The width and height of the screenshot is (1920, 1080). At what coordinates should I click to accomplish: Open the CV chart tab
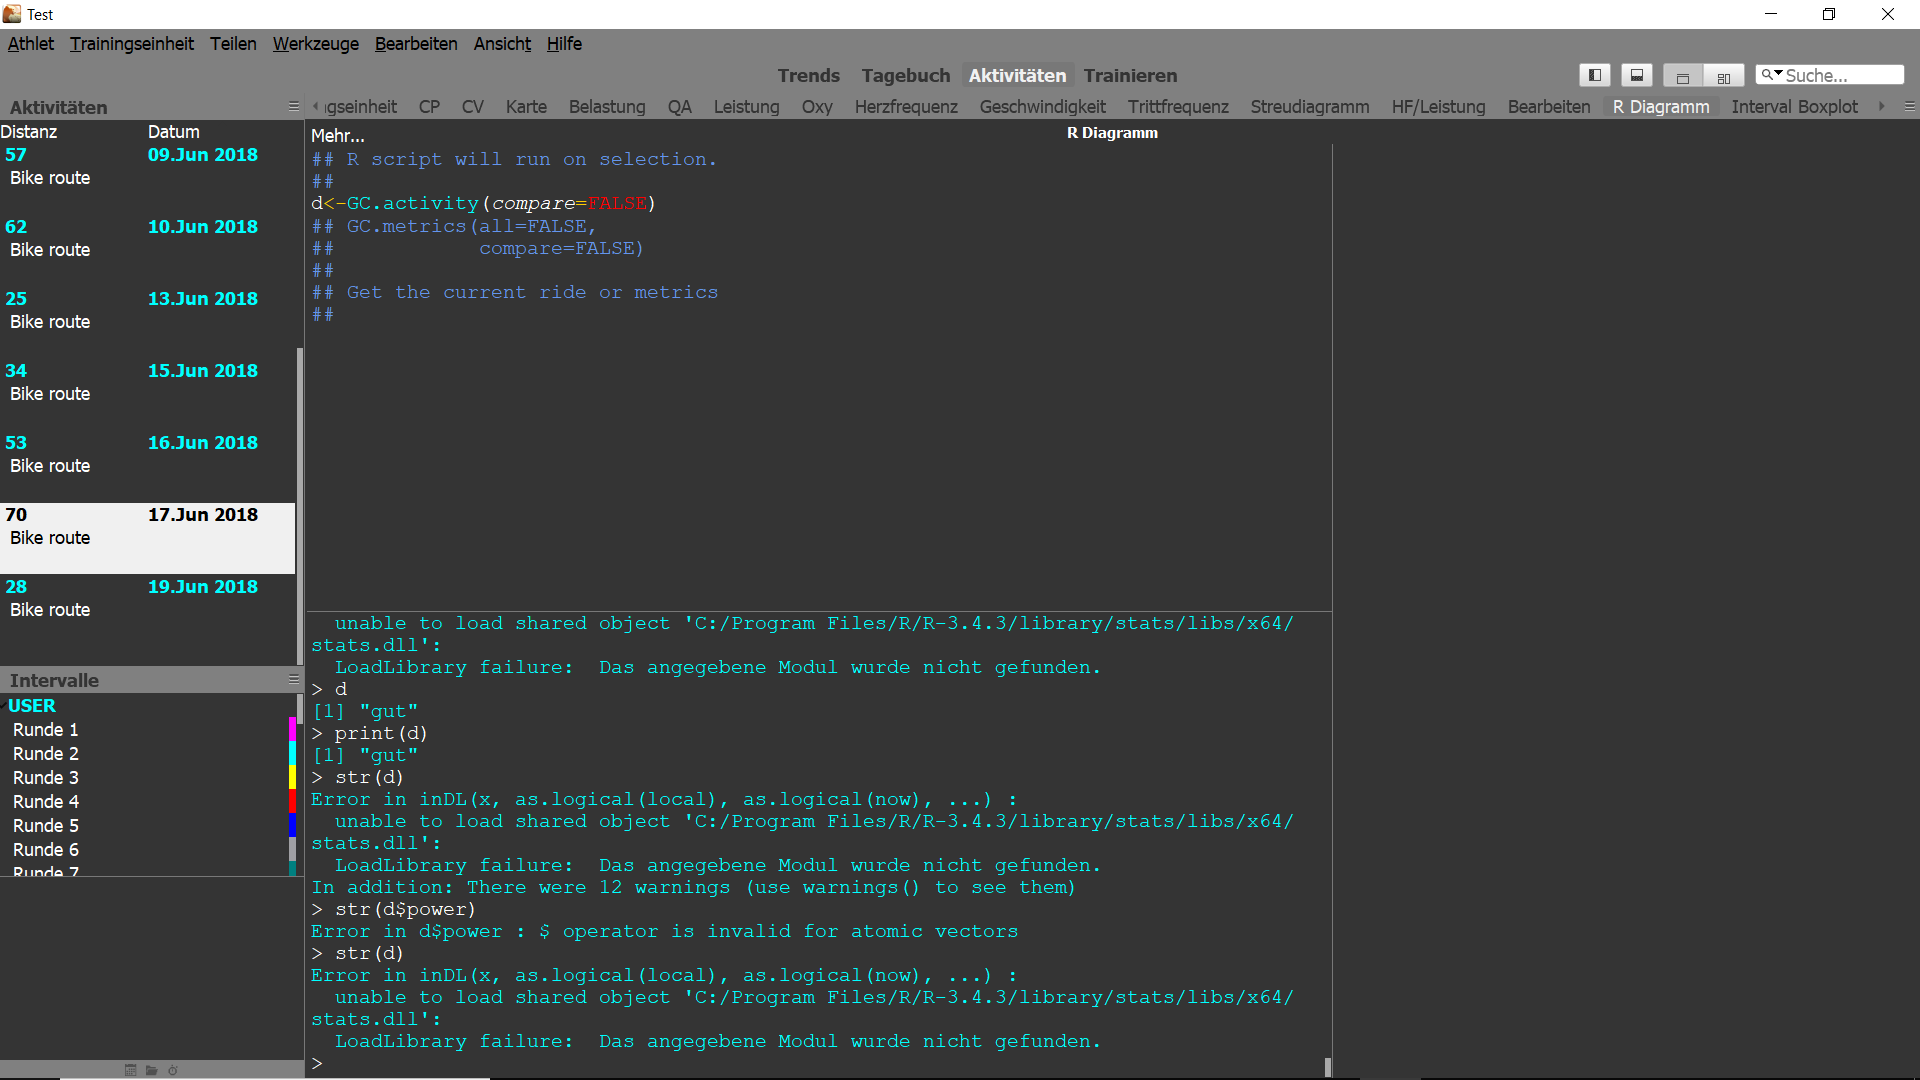tap(473, 107)
